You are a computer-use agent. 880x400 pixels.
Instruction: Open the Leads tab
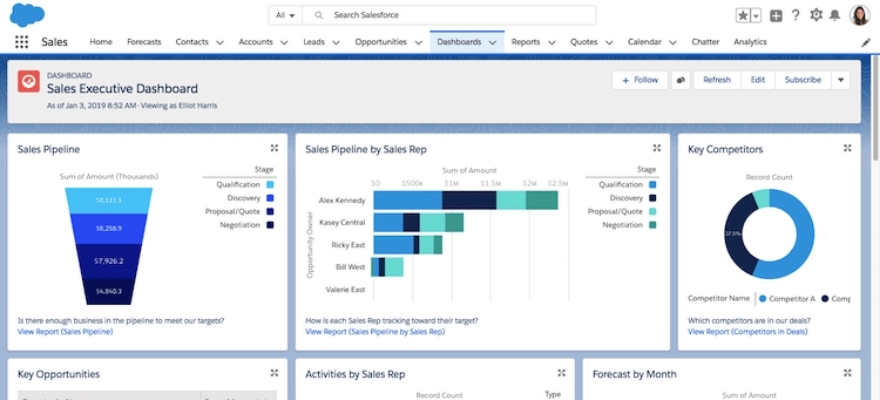coord(314,42)
